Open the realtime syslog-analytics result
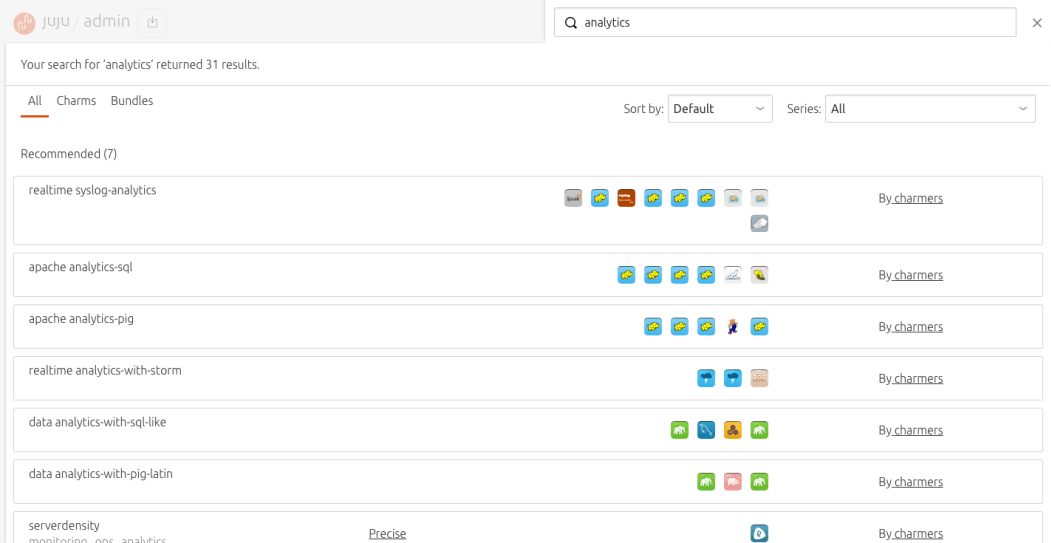 [x=528, y=210]
